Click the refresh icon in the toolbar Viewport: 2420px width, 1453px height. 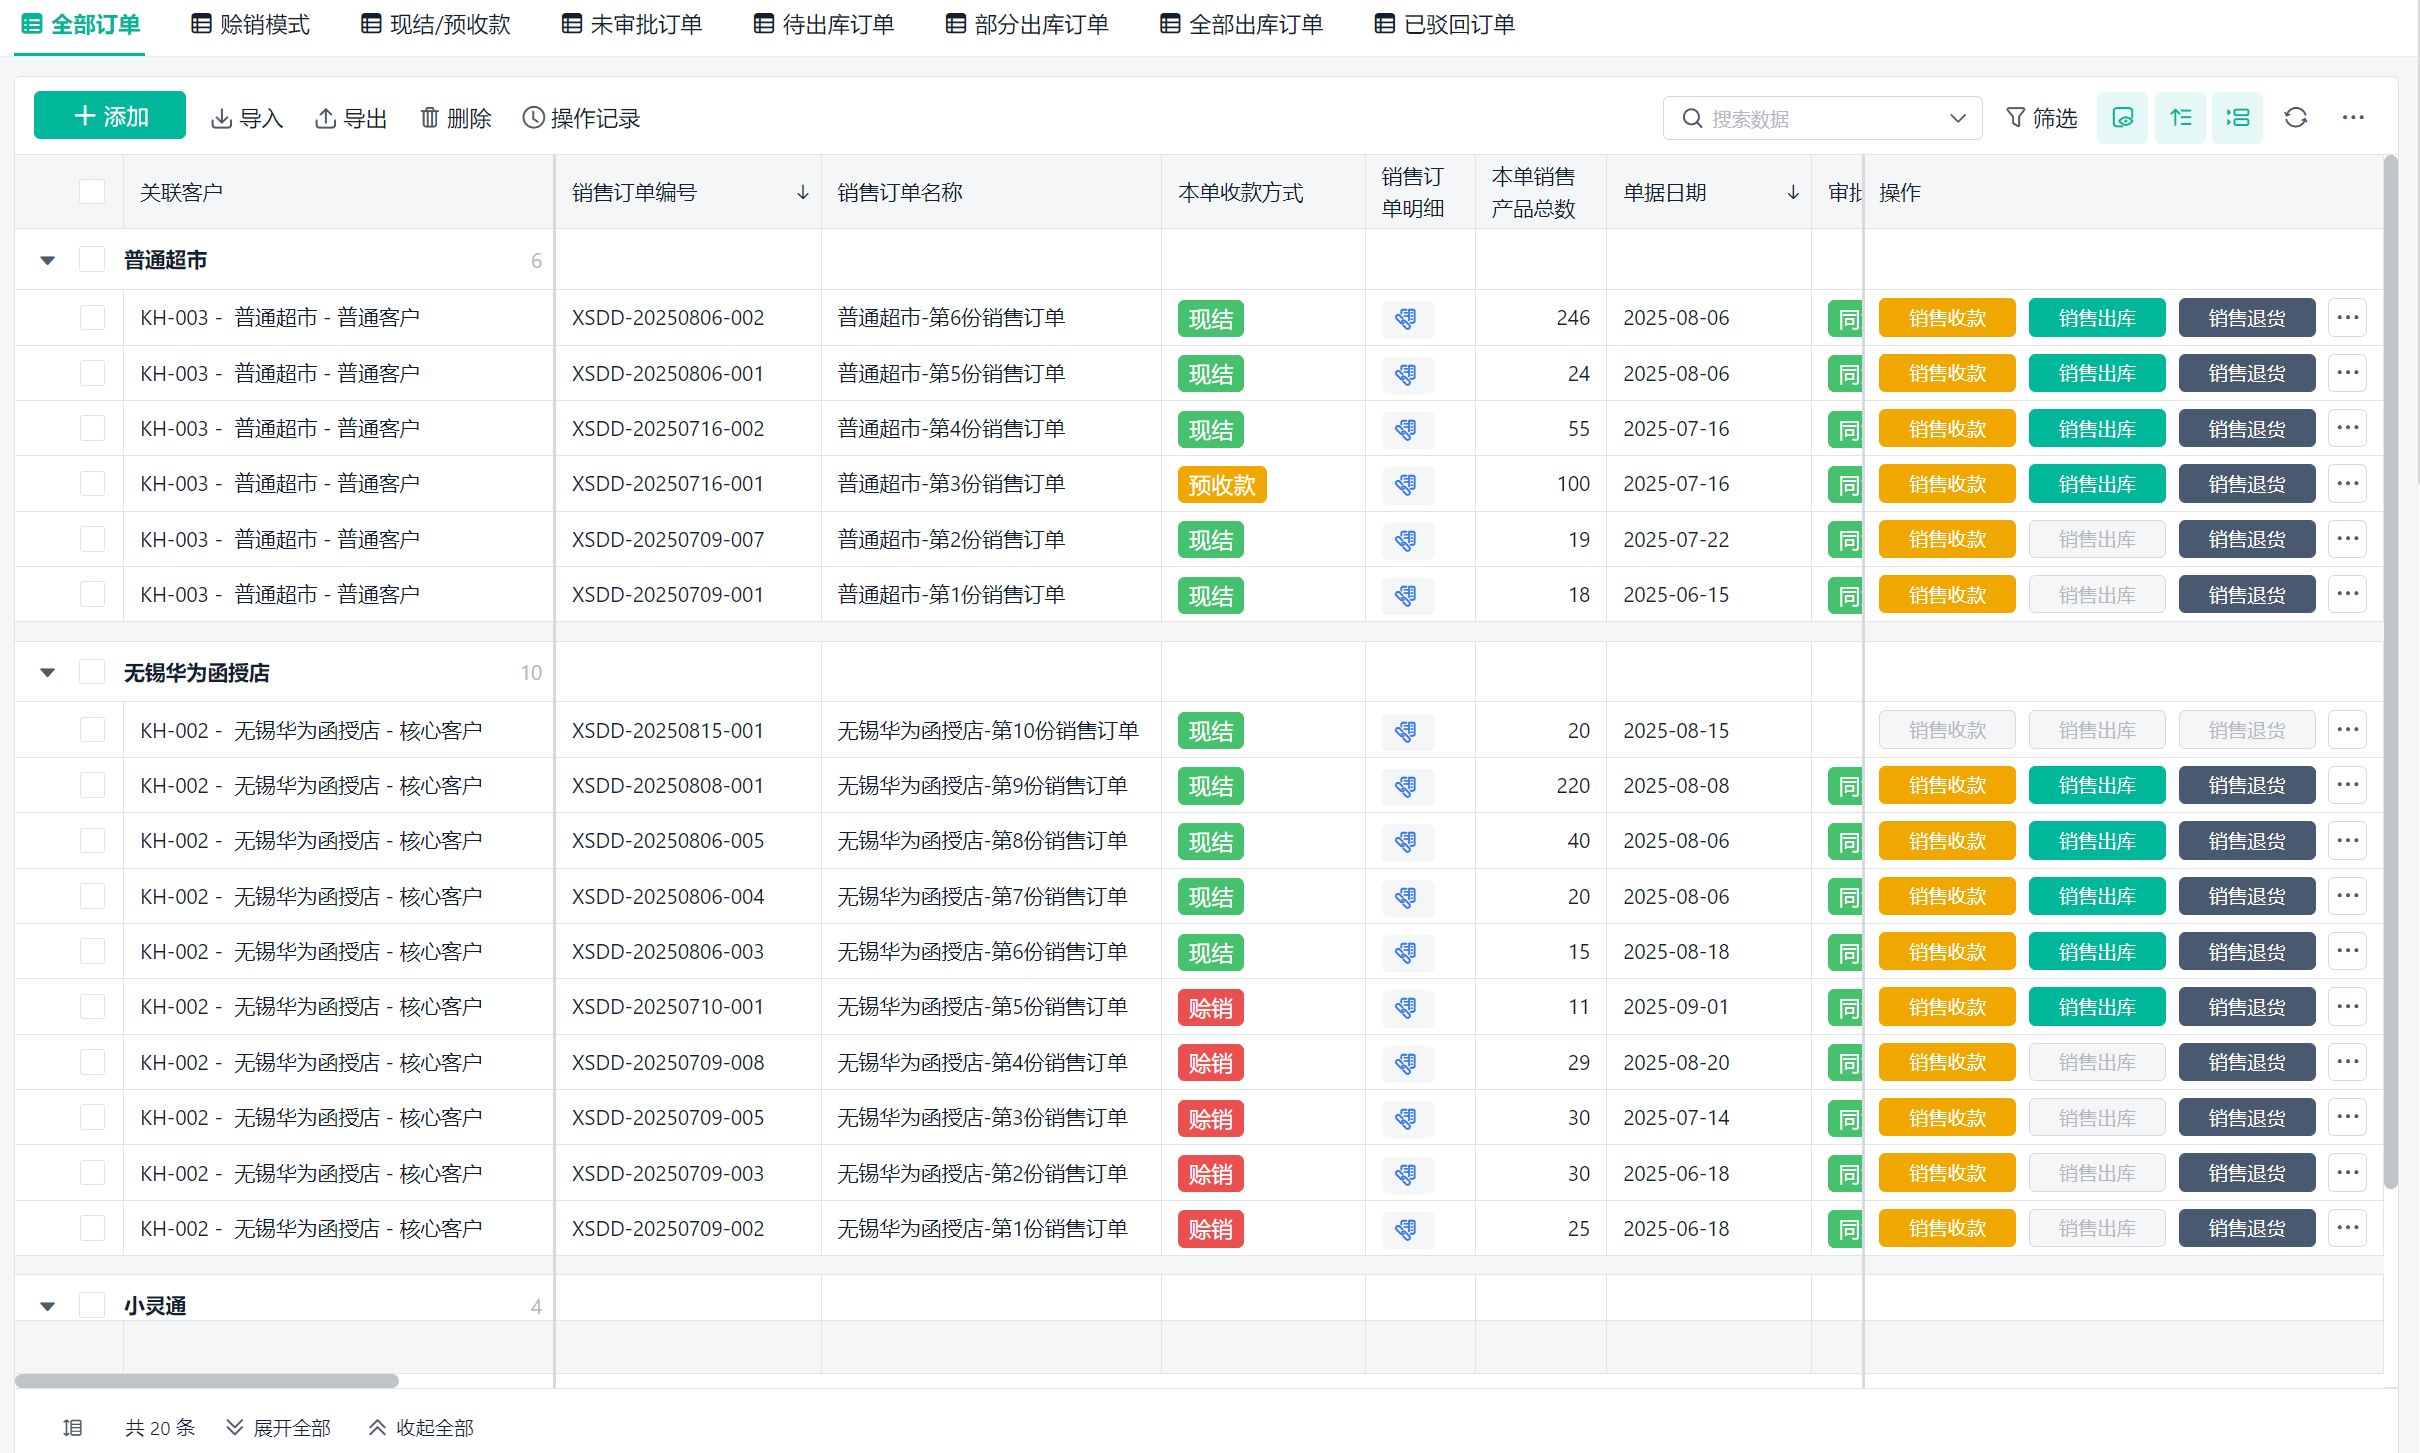click(2295, 118)
